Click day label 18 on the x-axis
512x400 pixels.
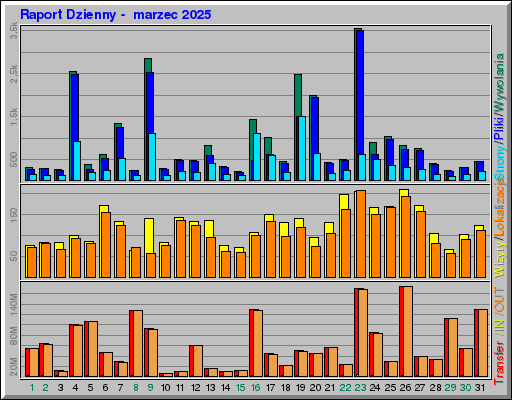[286, 388]
